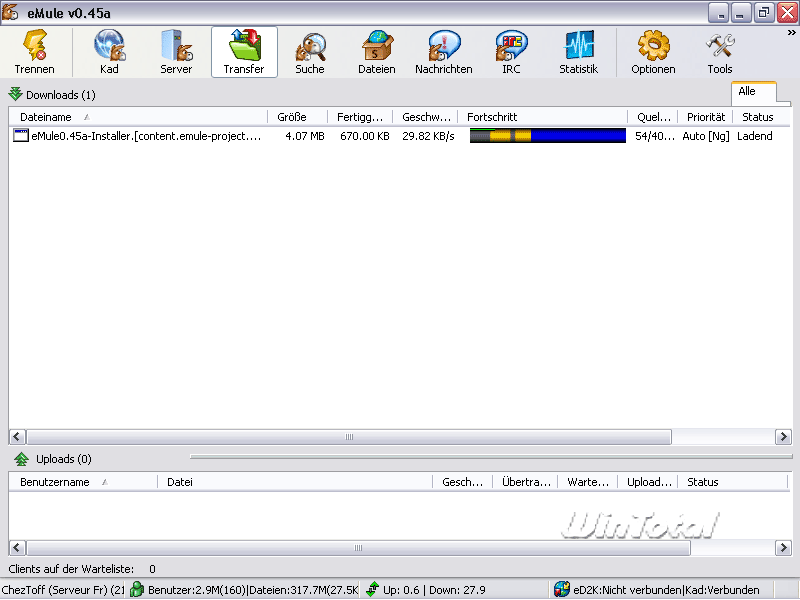This screenshot has height=600, width=800.
Task: Sort uploads by Datei column
Action: pyautogui.click(x=295, y=482)
